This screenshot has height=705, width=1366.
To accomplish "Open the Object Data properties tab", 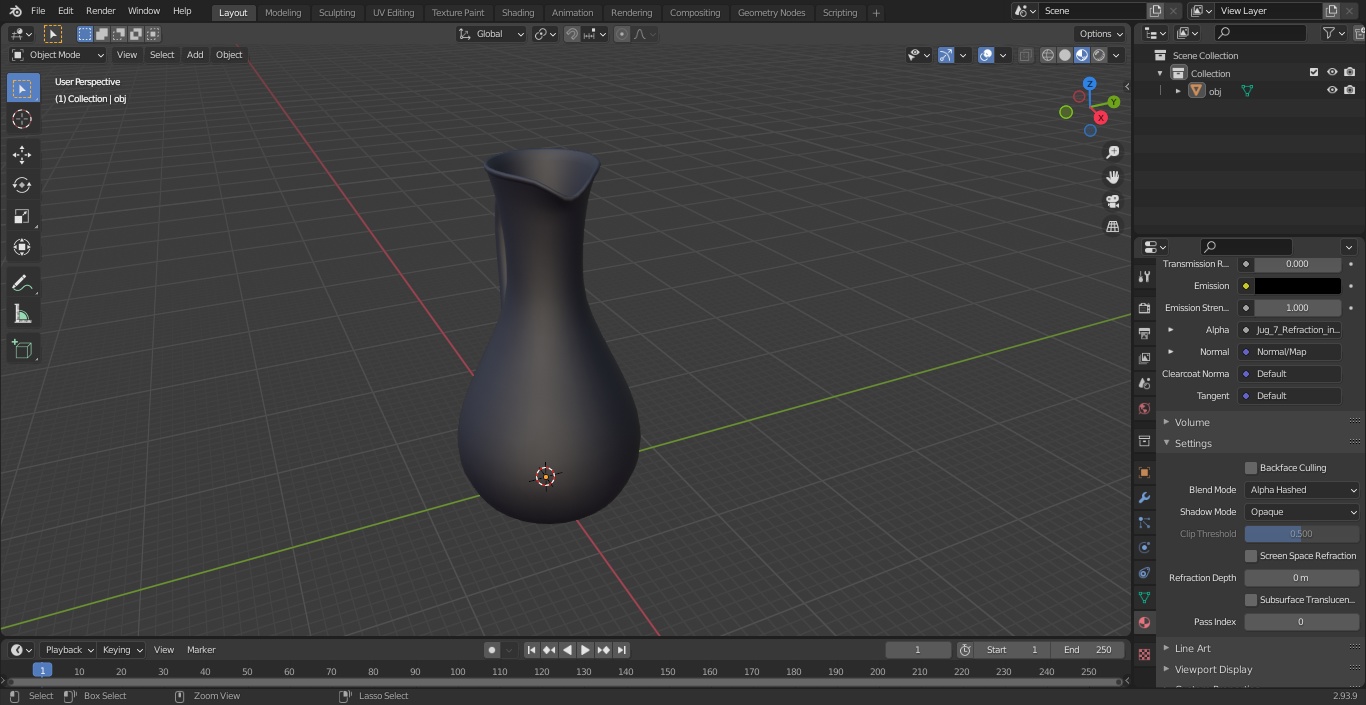I will (x=1145, y=597).
